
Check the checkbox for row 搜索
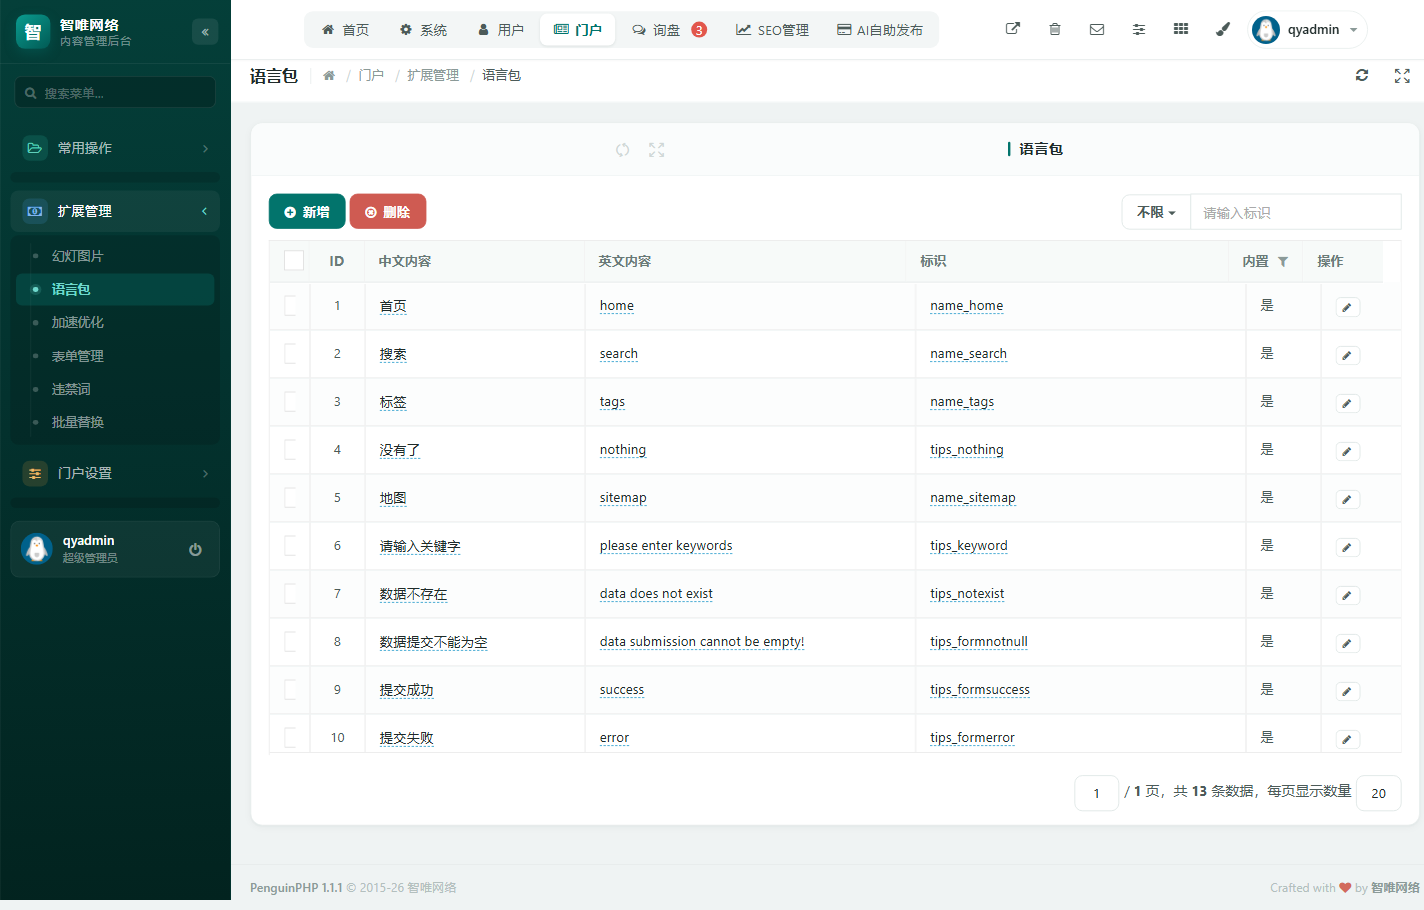point(291,353)
